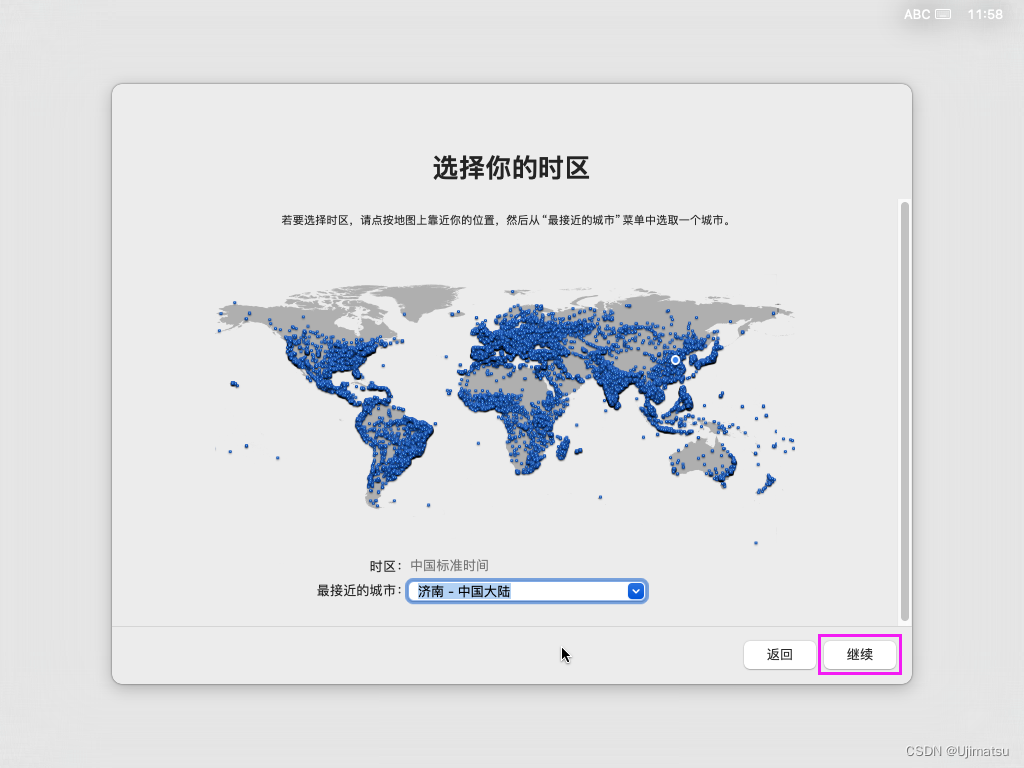Click the 最接近的城市 label
The height and width of the screenshot is (768, 1024).
(x=358, y=590)
